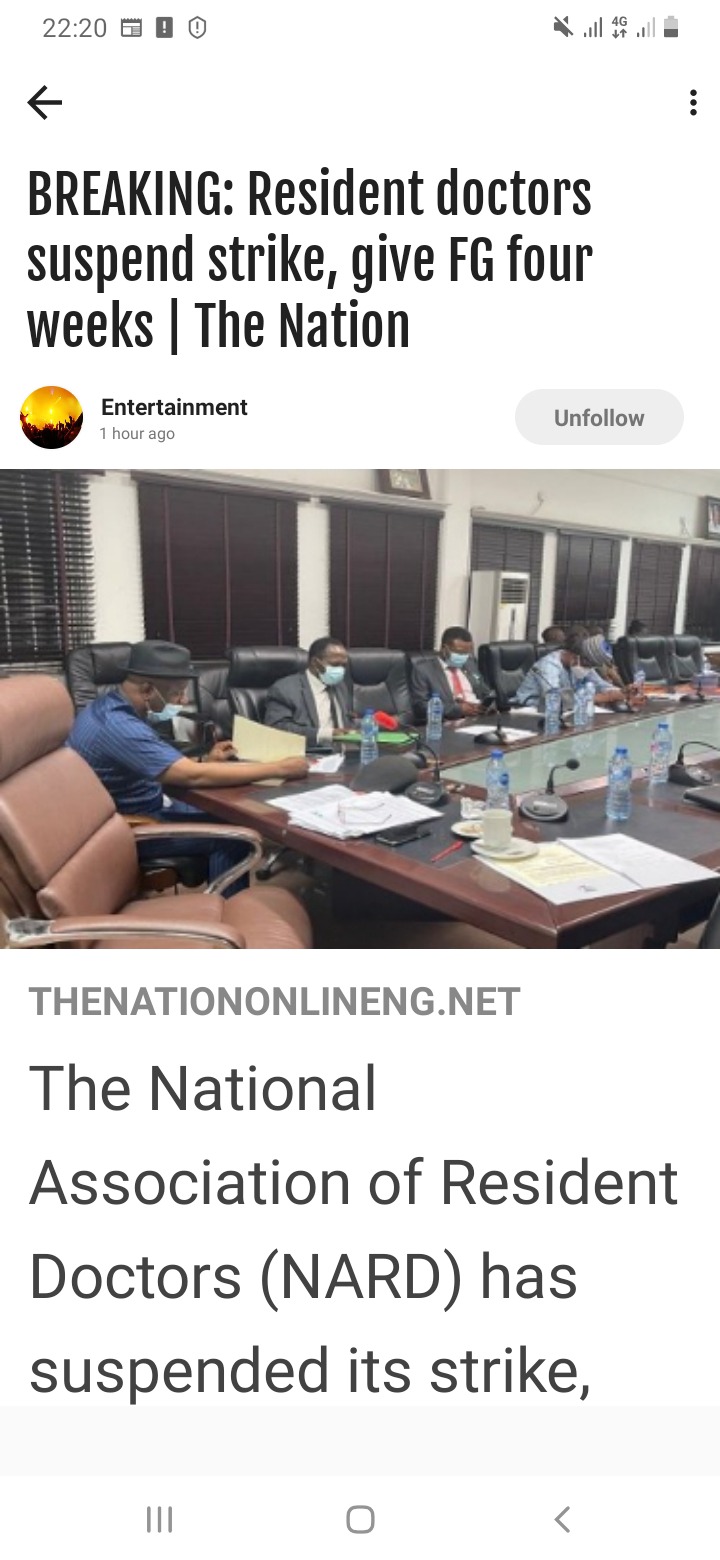Open THENATIONONLINENG.NET source link

pos(275,1002)
